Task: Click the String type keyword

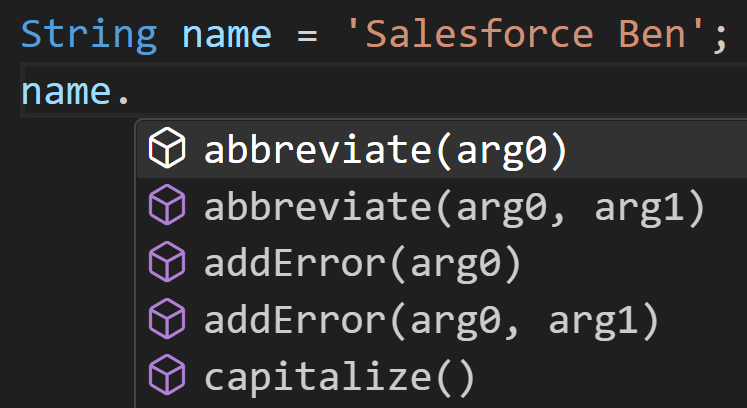Action: [x=89, y=35]
